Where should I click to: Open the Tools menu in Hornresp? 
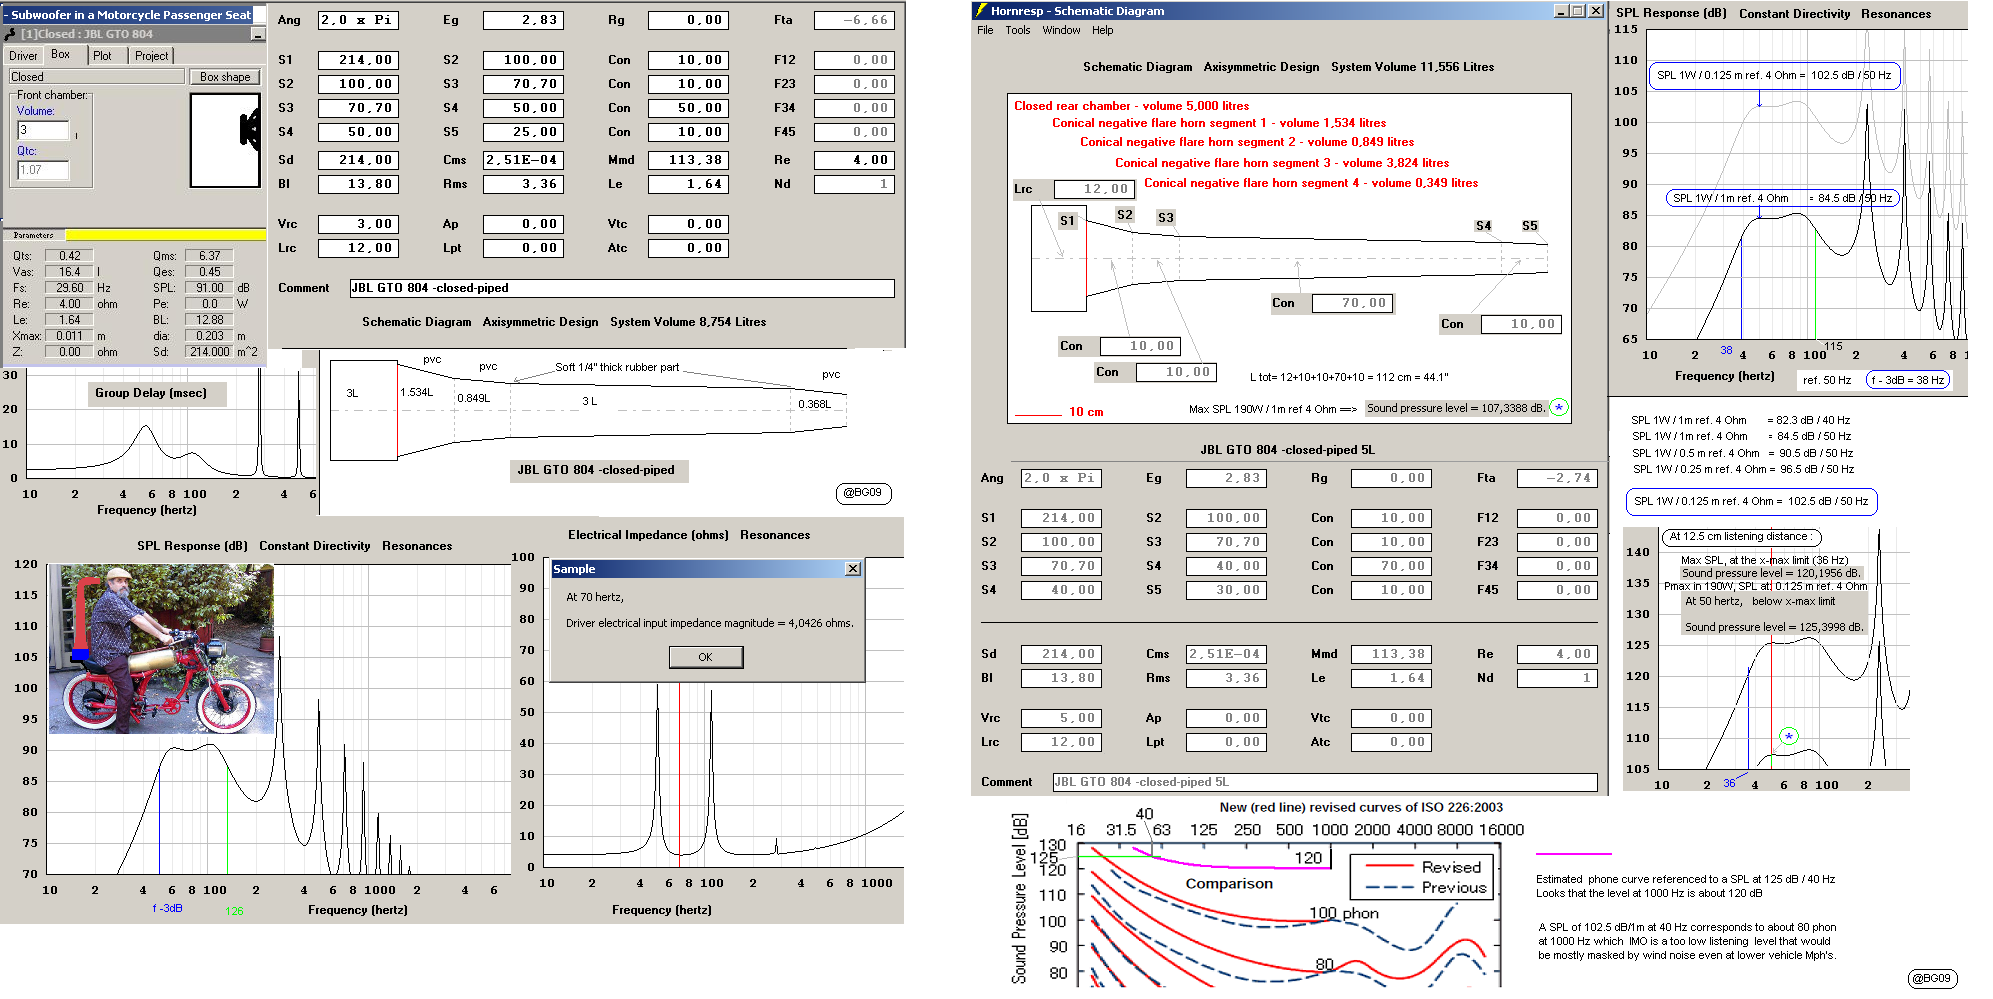point(1018,30)
